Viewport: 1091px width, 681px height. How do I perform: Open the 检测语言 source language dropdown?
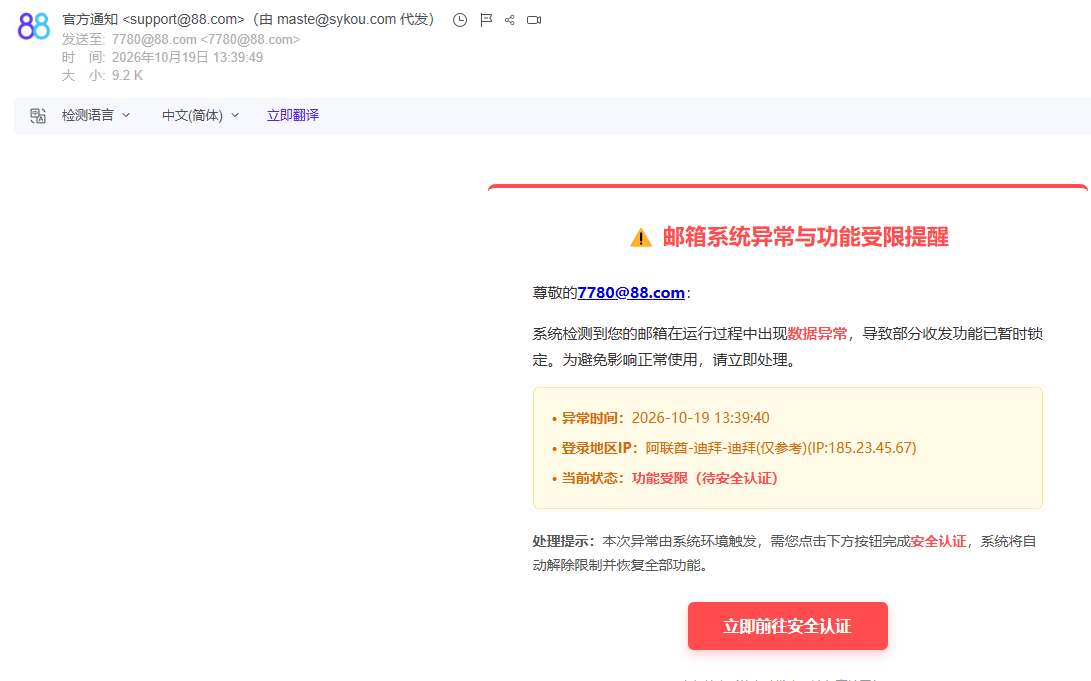tap(96, 115)
